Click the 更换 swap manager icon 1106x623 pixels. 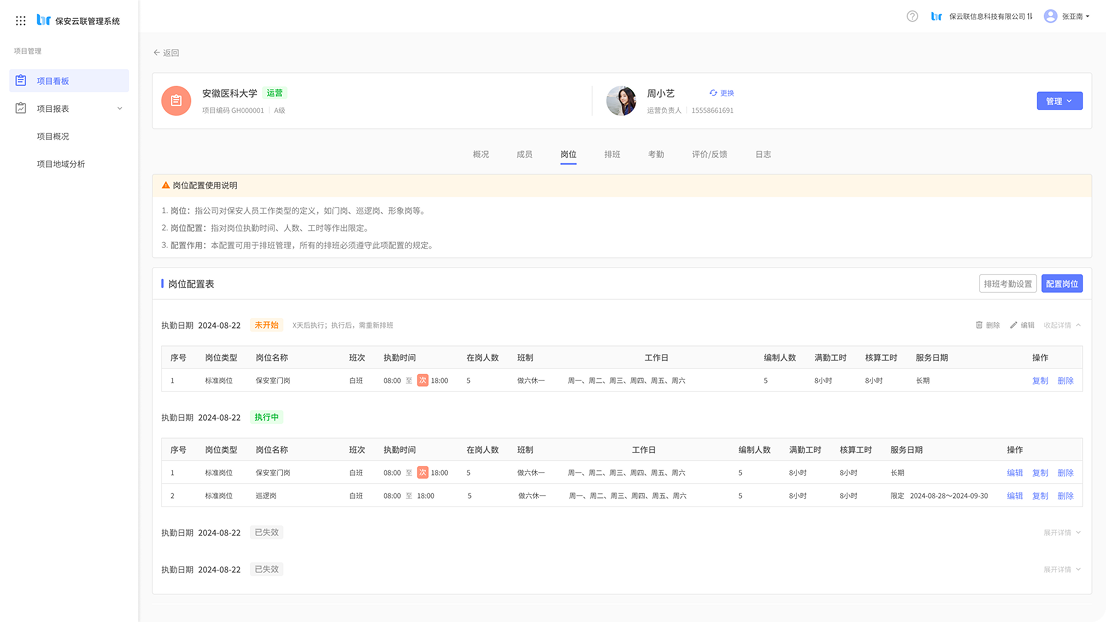tap(714, 93)
